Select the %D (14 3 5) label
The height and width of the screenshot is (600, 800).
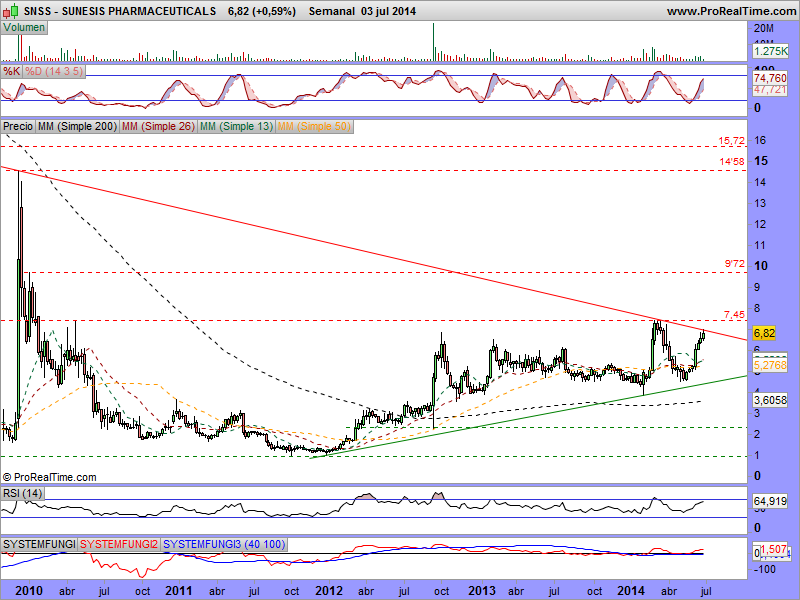tap(54, 71)
